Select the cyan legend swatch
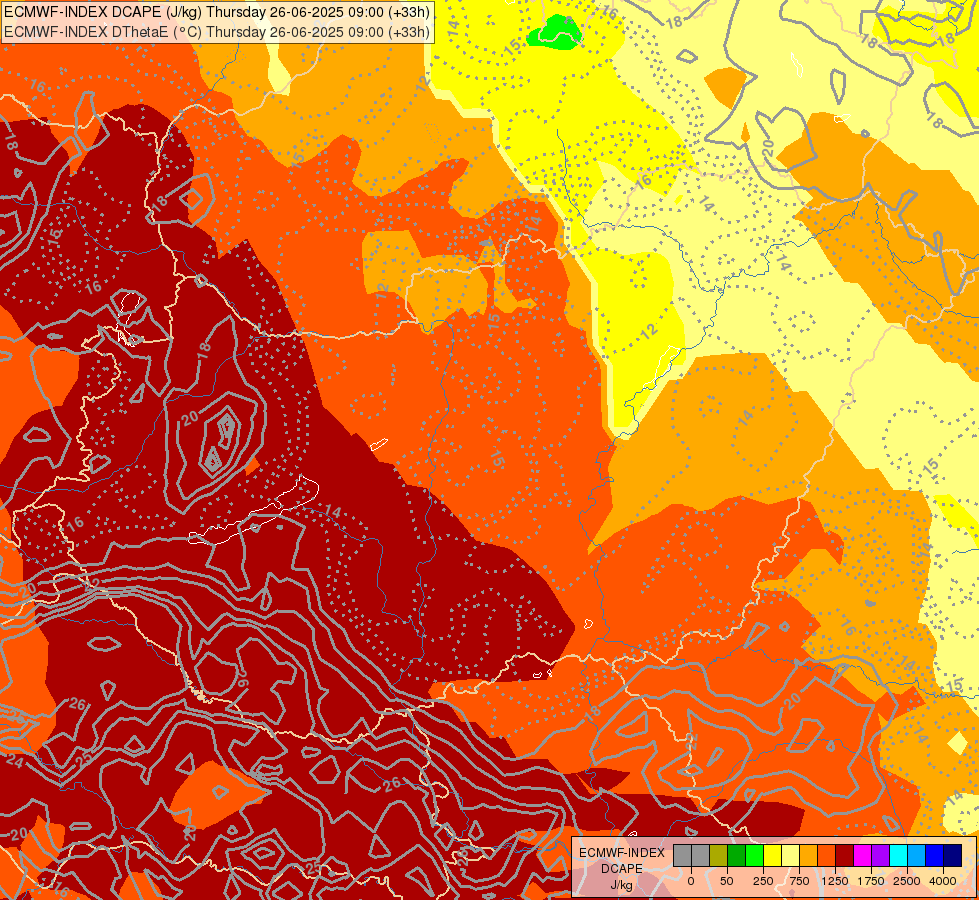Screen dimensions: 979x900 point(898,856)
